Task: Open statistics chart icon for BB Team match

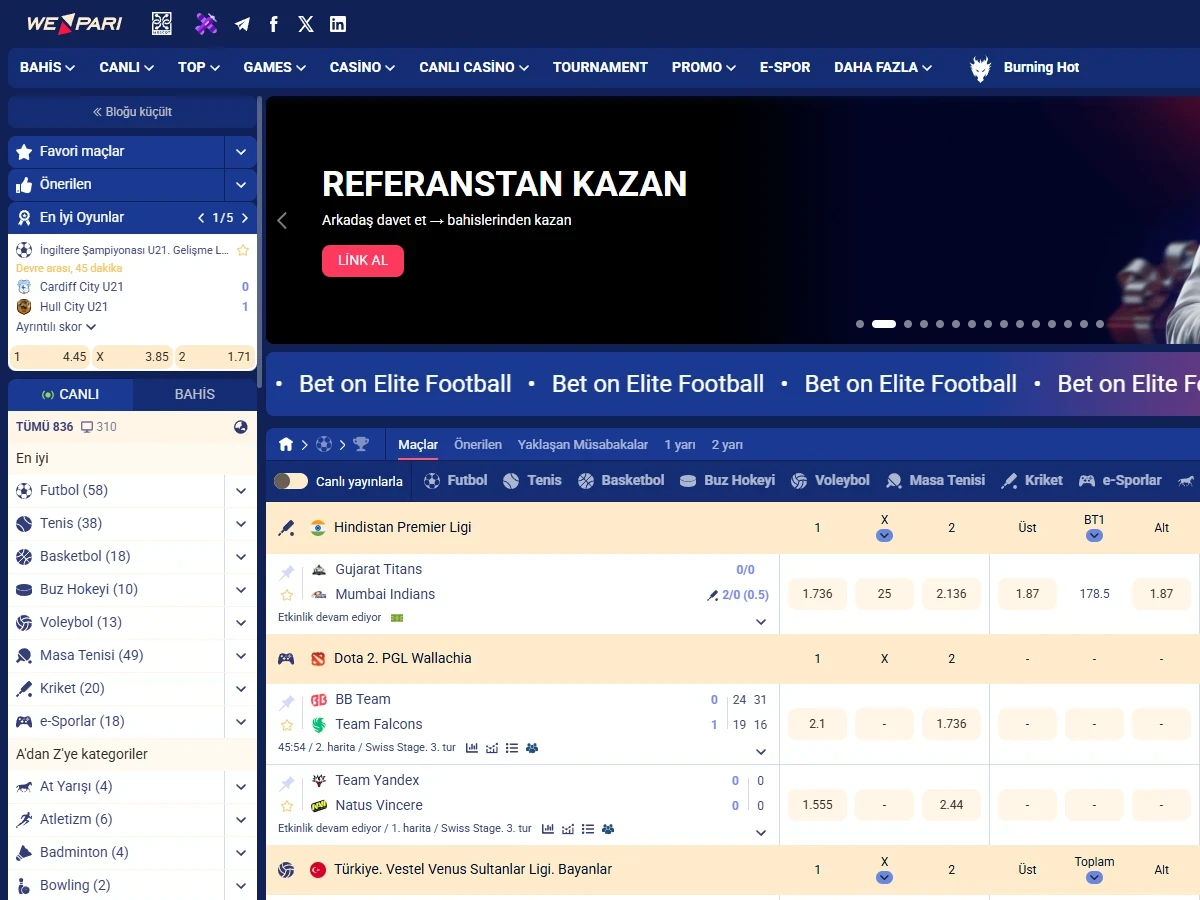Action: click(472, 747)
